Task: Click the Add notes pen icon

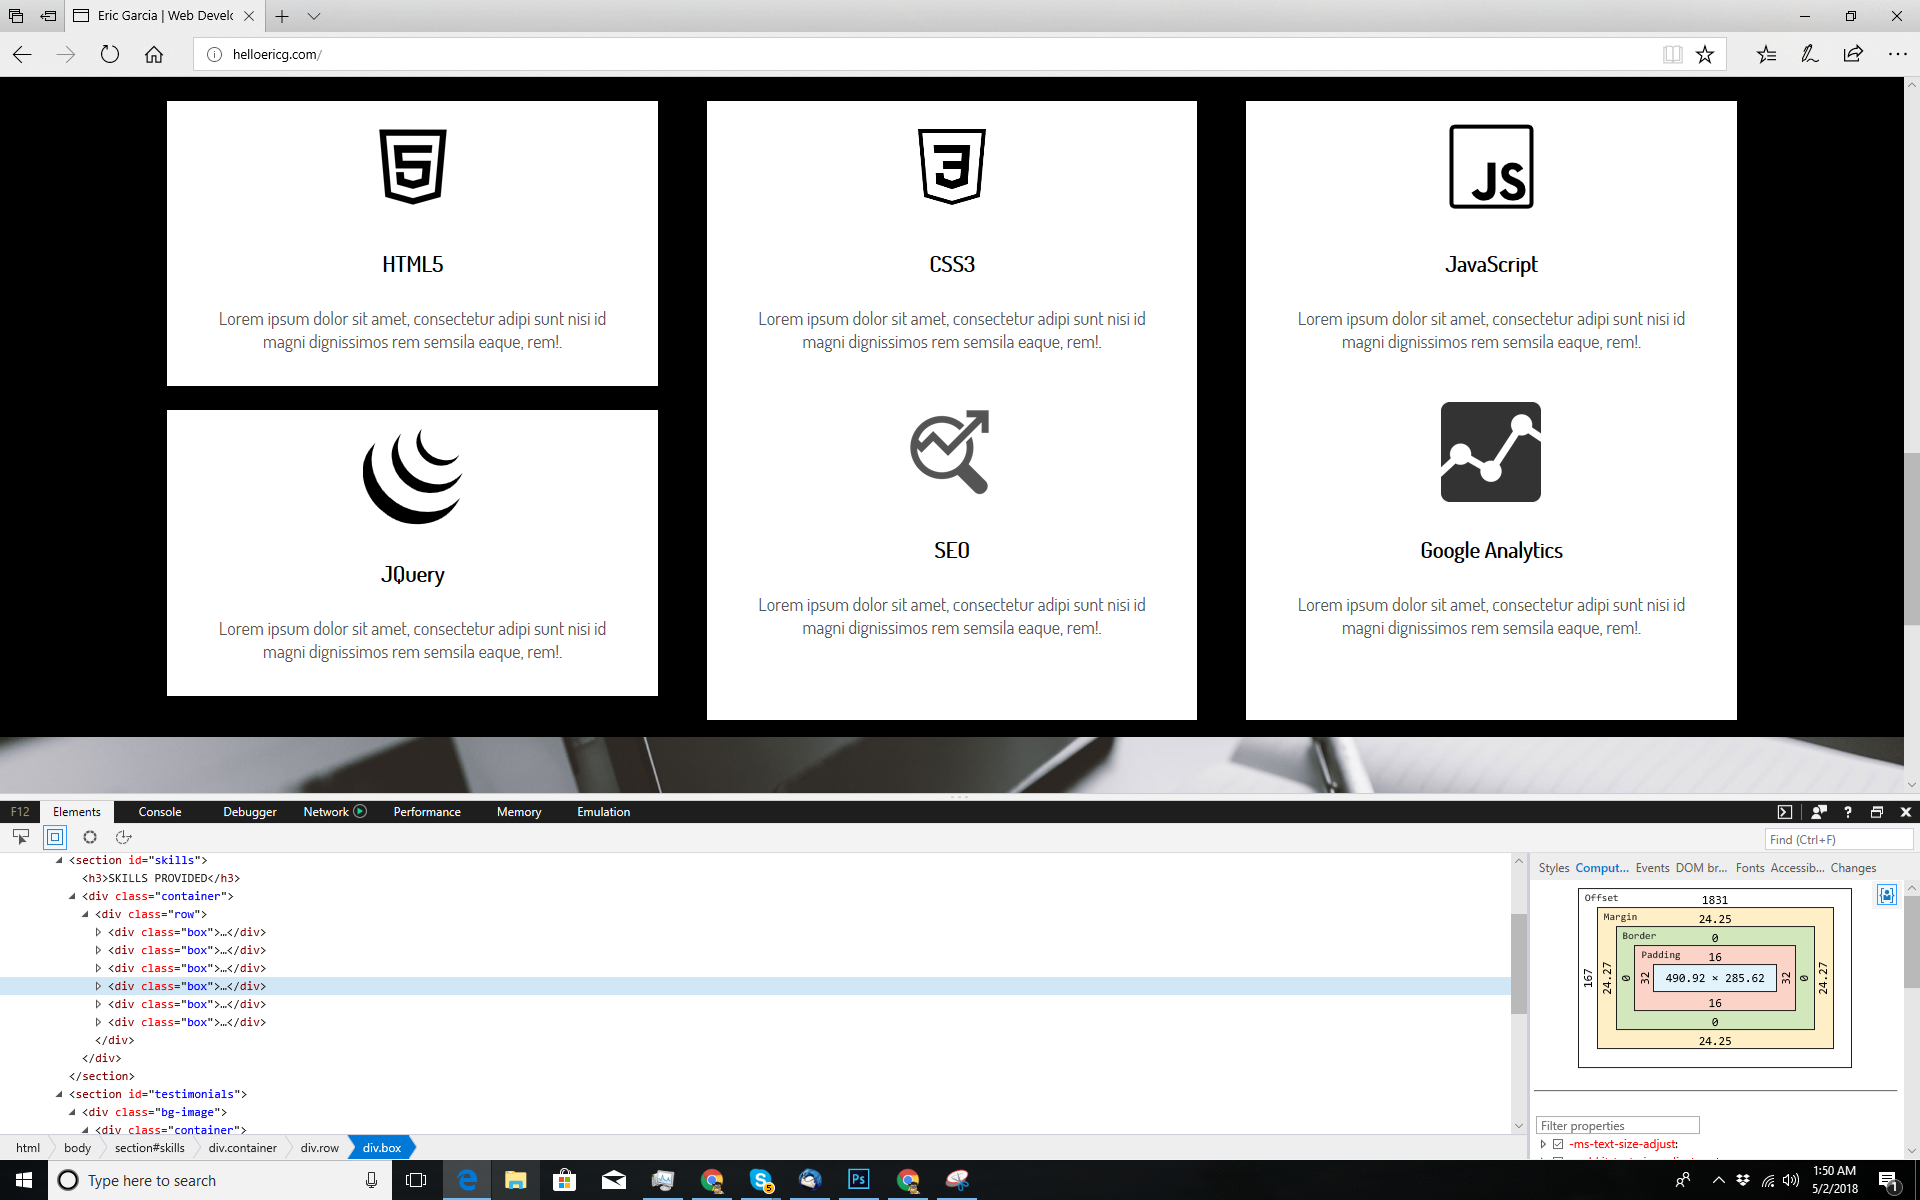Action: (x=1809, y=54)
